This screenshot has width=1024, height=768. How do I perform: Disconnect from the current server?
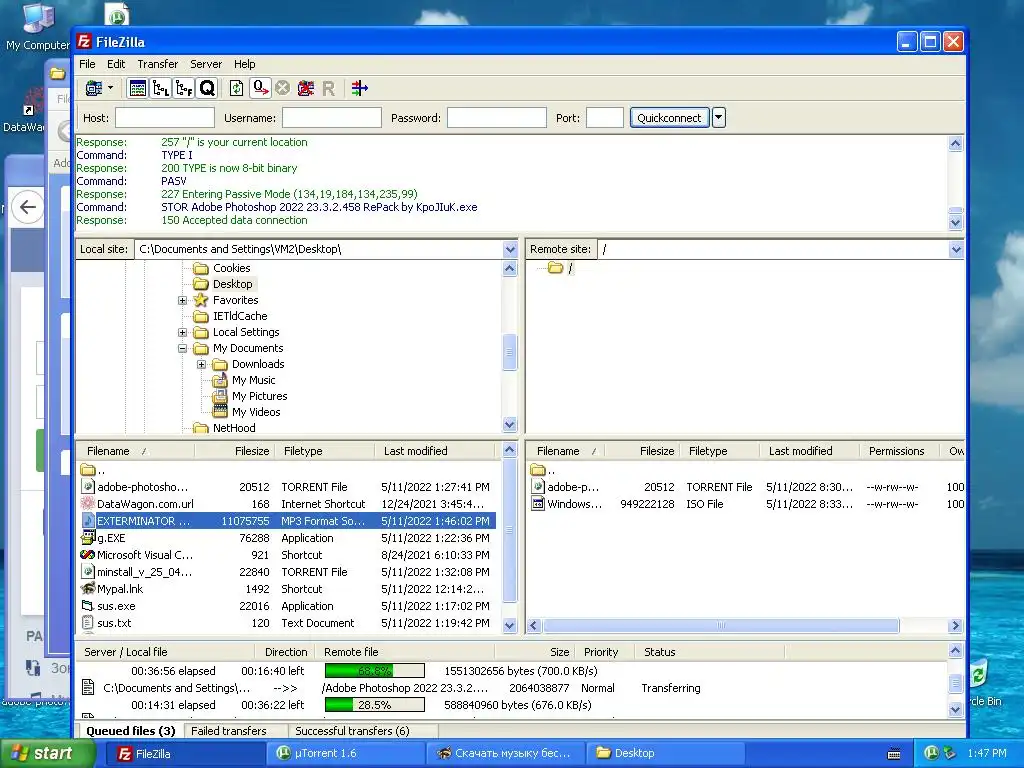[306, 88]
